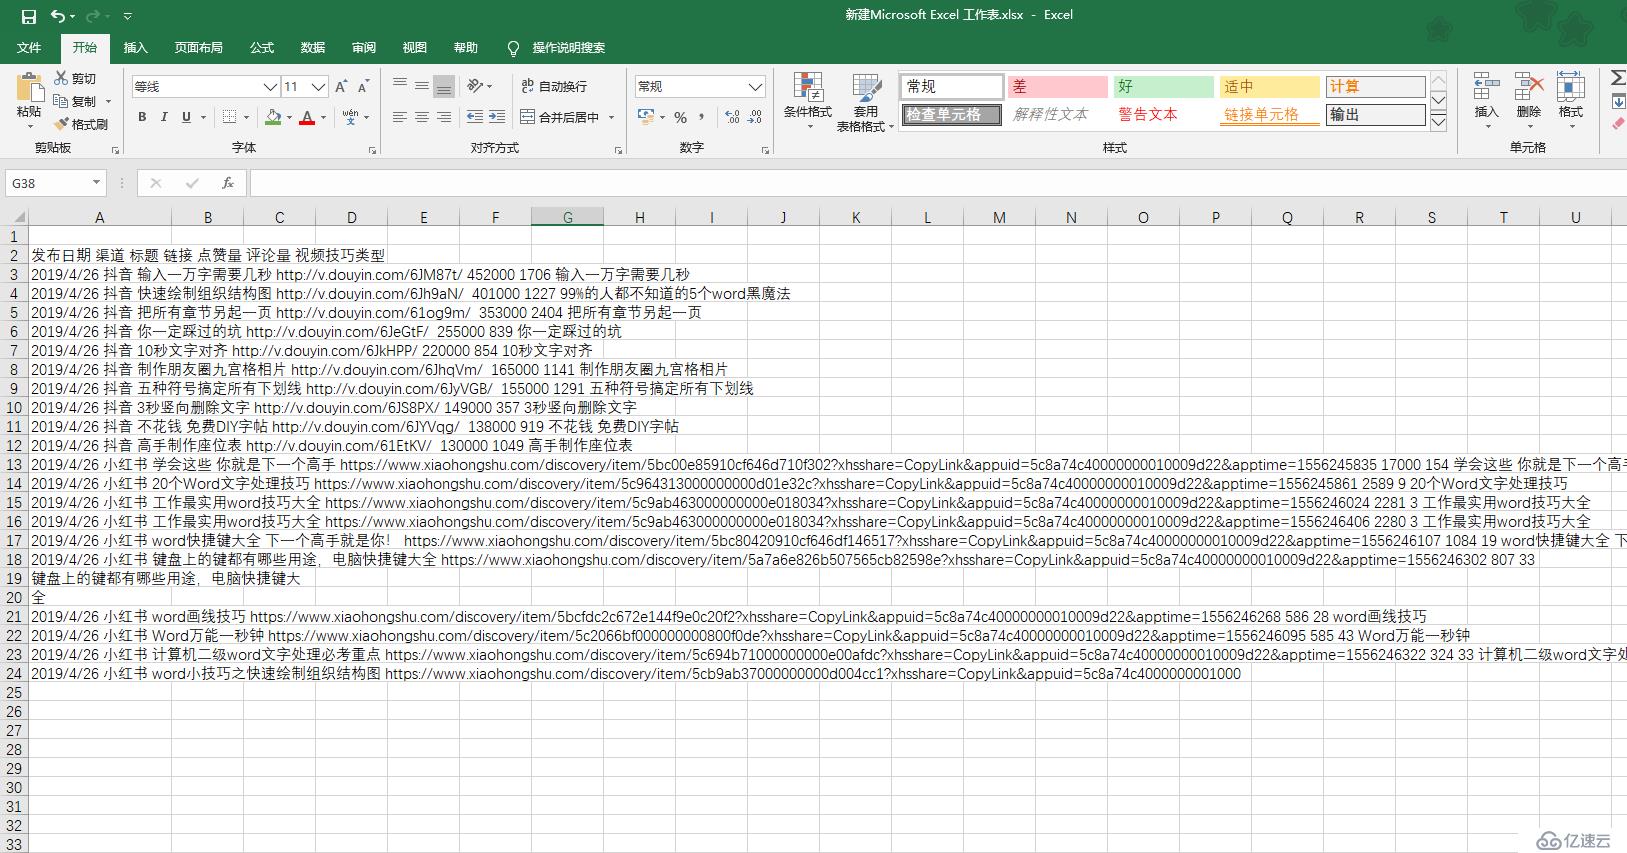Click the phonetic guide (wén) icon
The width and height of the screenshot is (1627, 853).
coord(350,117)
